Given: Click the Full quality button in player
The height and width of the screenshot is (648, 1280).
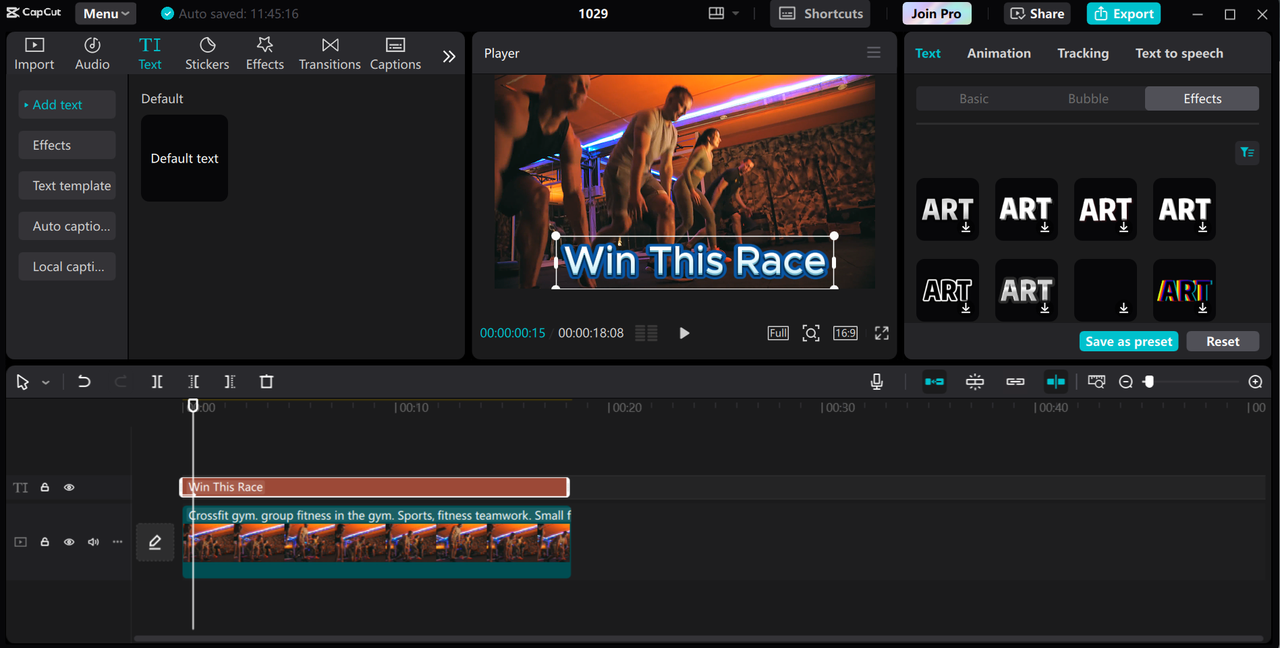Looking at the screenshot, I should [x=778, y=333].
